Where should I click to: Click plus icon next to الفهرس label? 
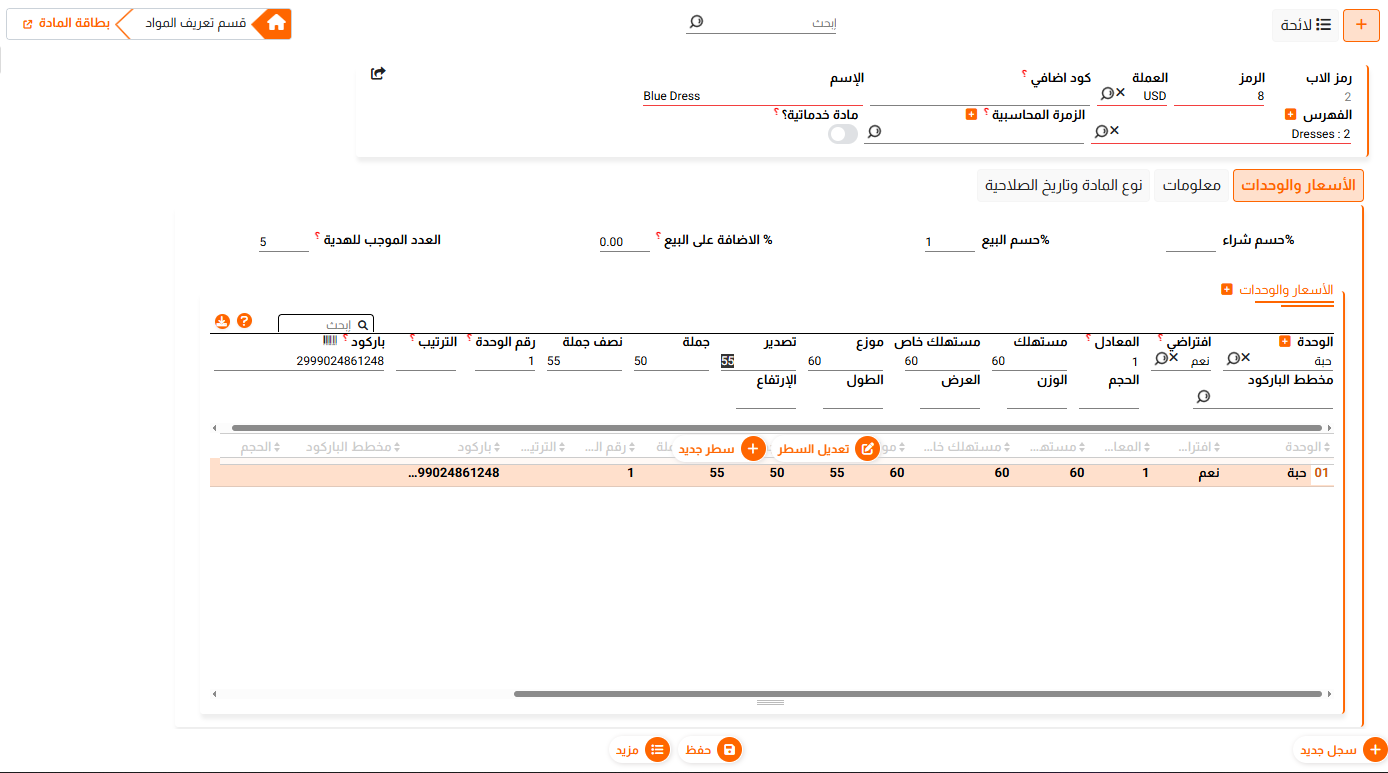[1290, 115]
